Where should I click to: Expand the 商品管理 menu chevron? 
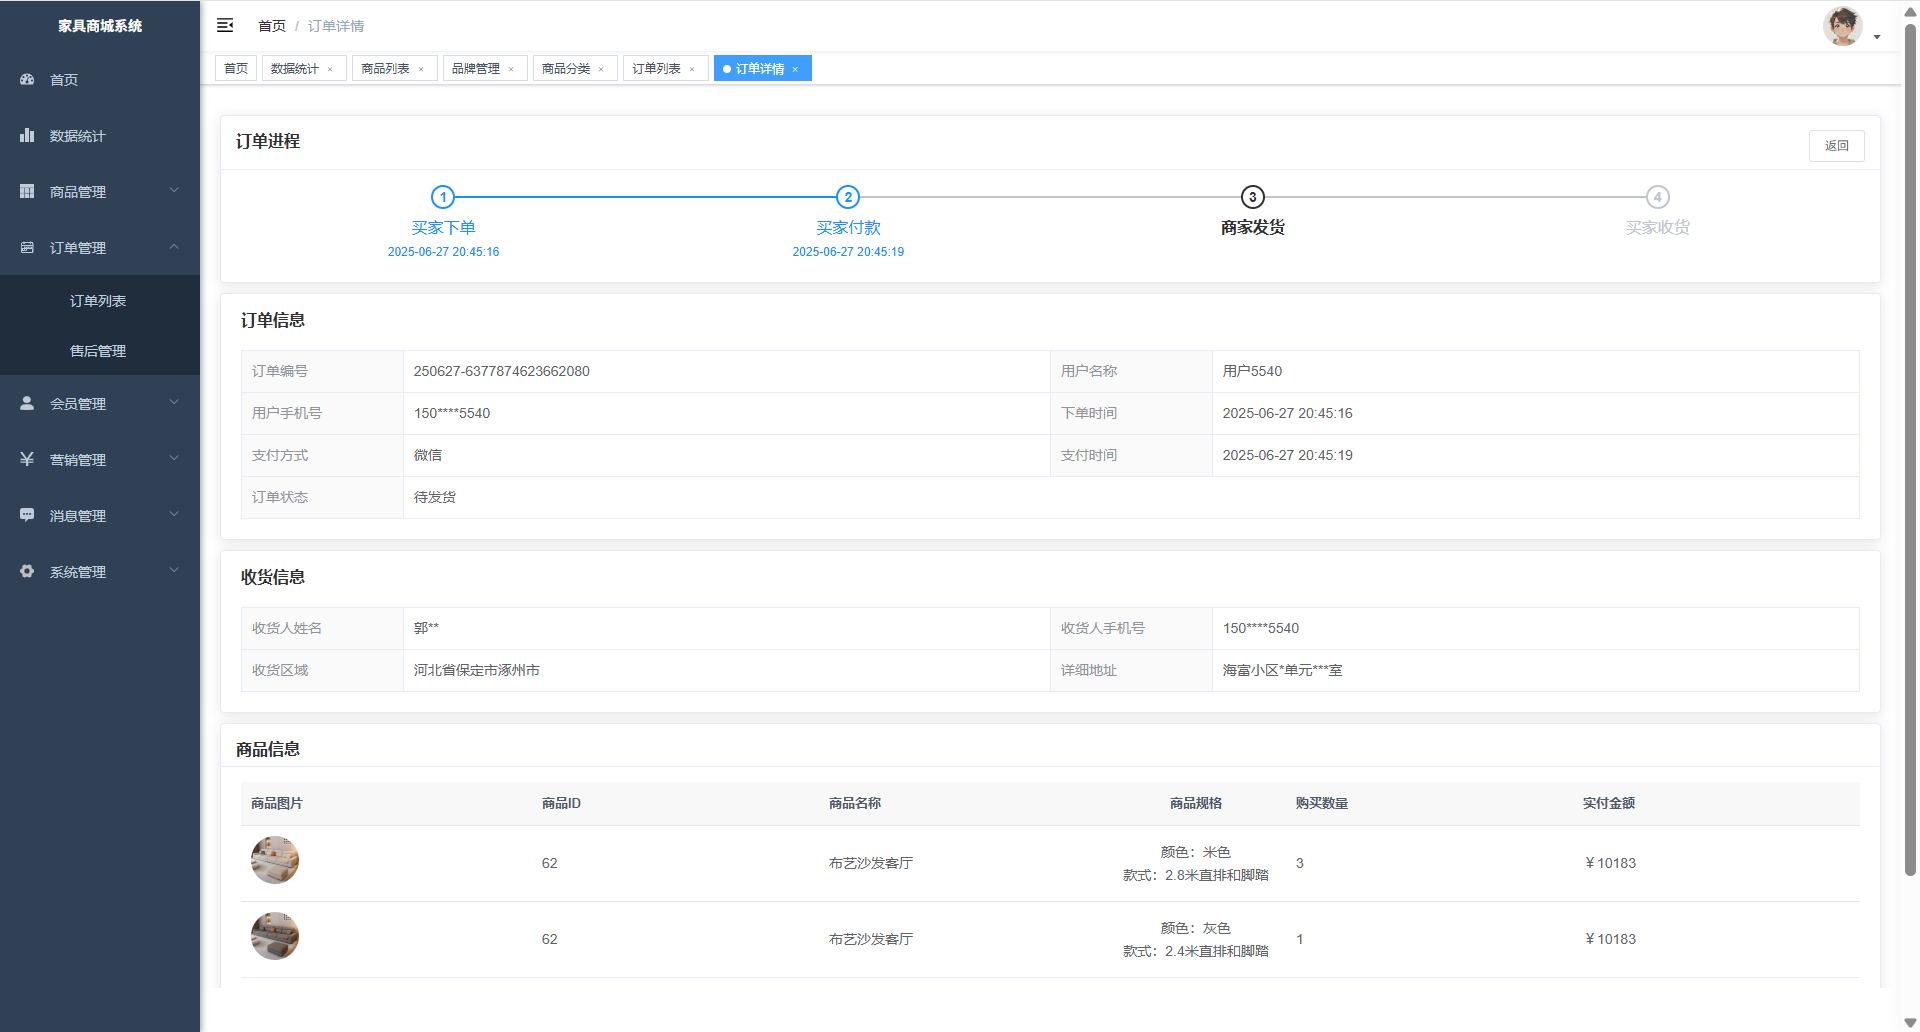(174, 190)
